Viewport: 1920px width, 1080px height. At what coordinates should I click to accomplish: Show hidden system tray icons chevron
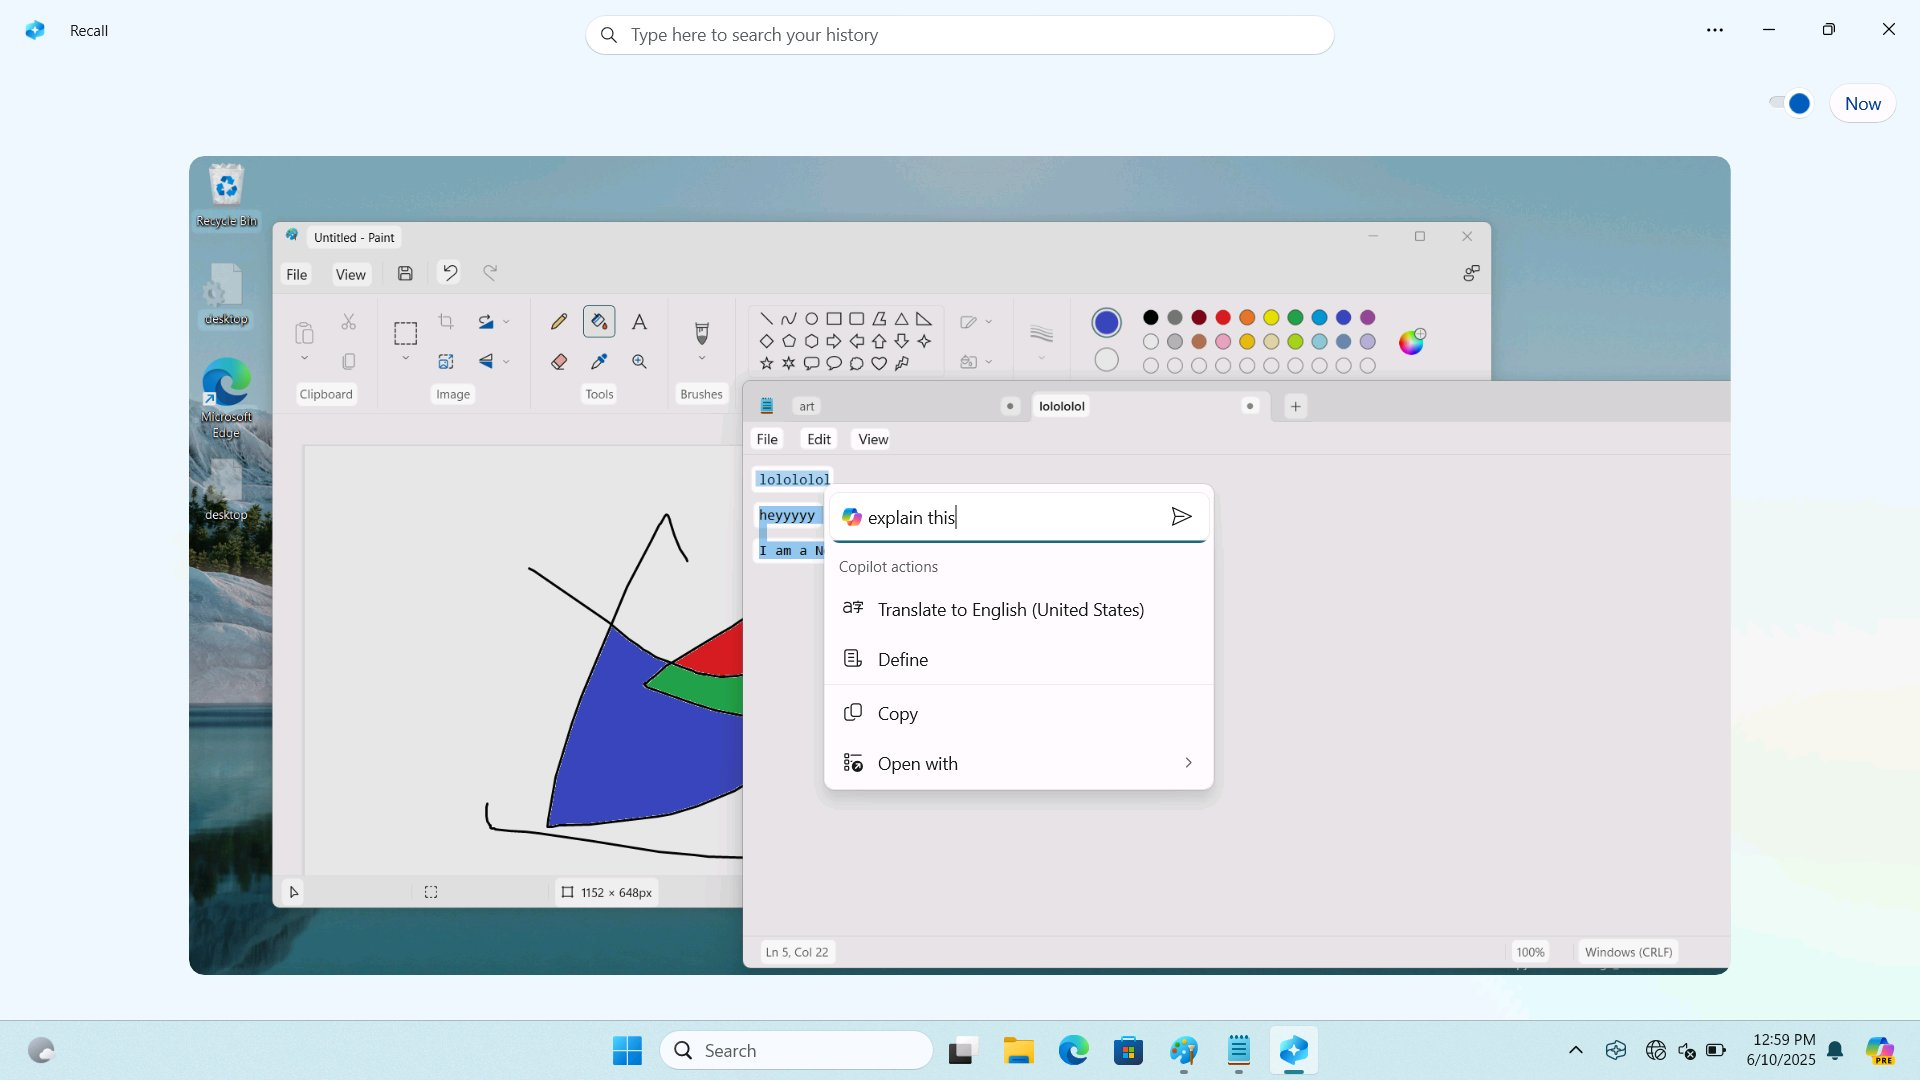click(1576, 1050)
